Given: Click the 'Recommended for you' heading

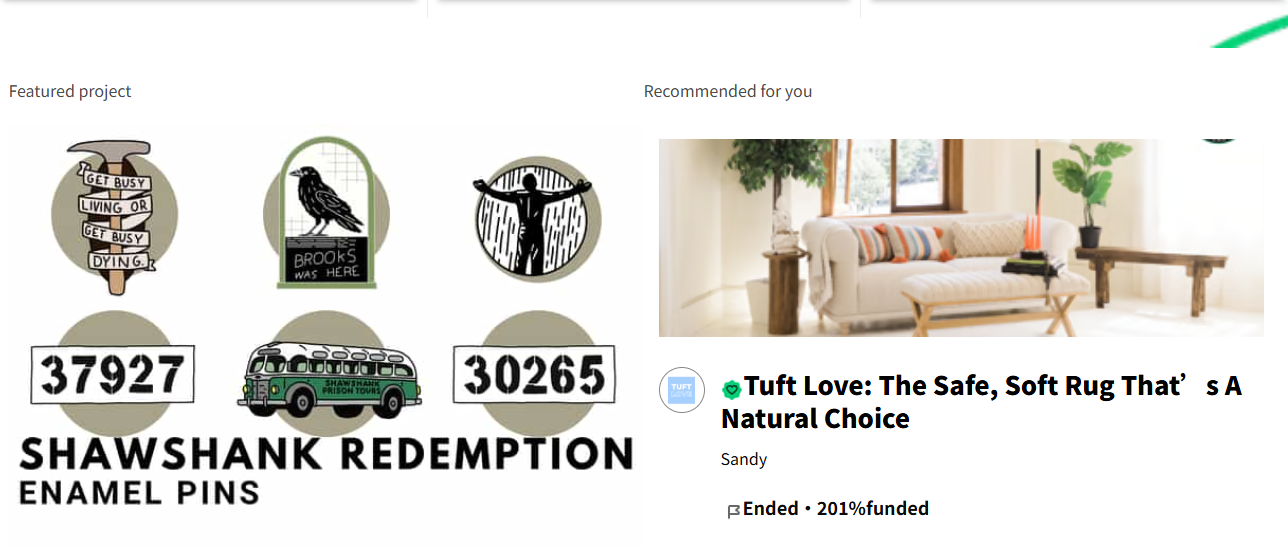Looking at the screenshot, I should (728, 91).
